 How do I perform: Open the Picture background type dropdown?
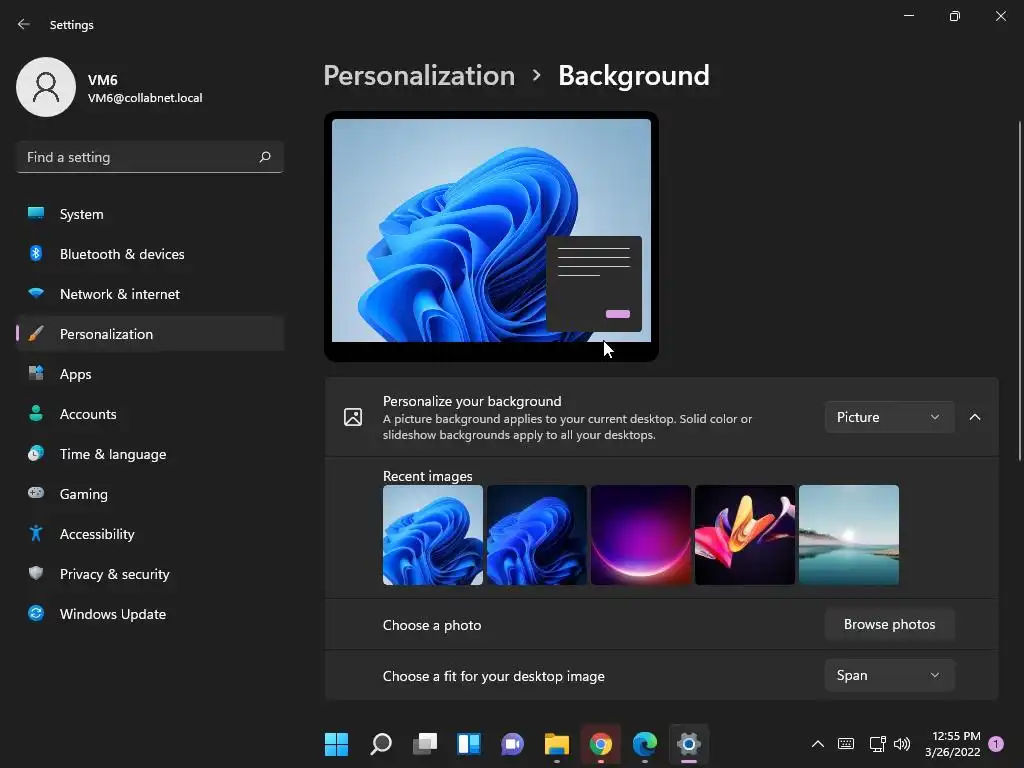(x=889, y=417)
